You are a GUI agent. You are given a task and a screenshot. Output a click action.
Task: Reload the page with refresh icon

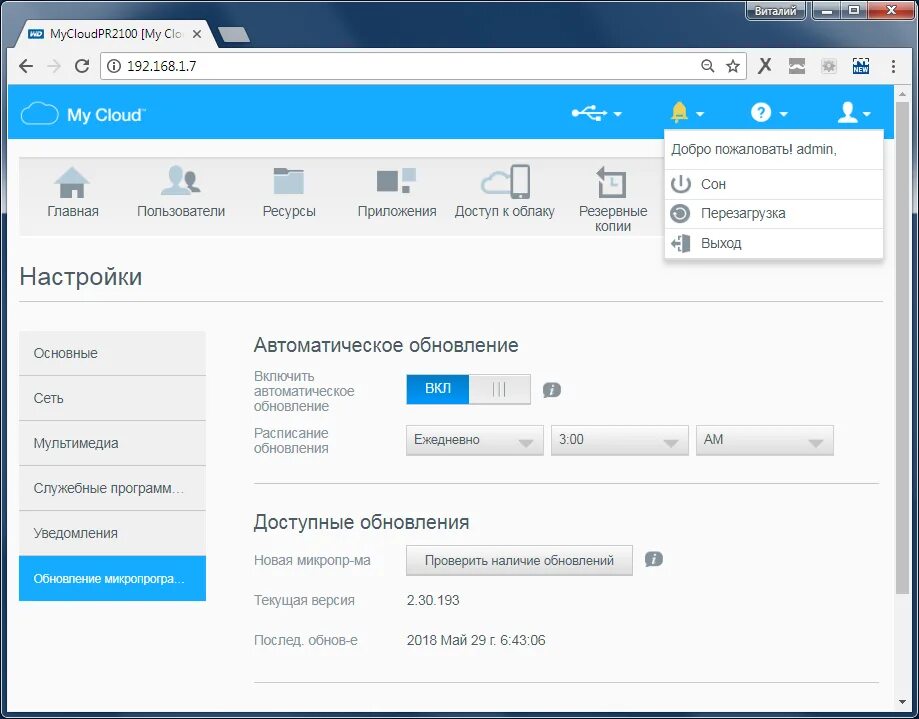point(82,66)
